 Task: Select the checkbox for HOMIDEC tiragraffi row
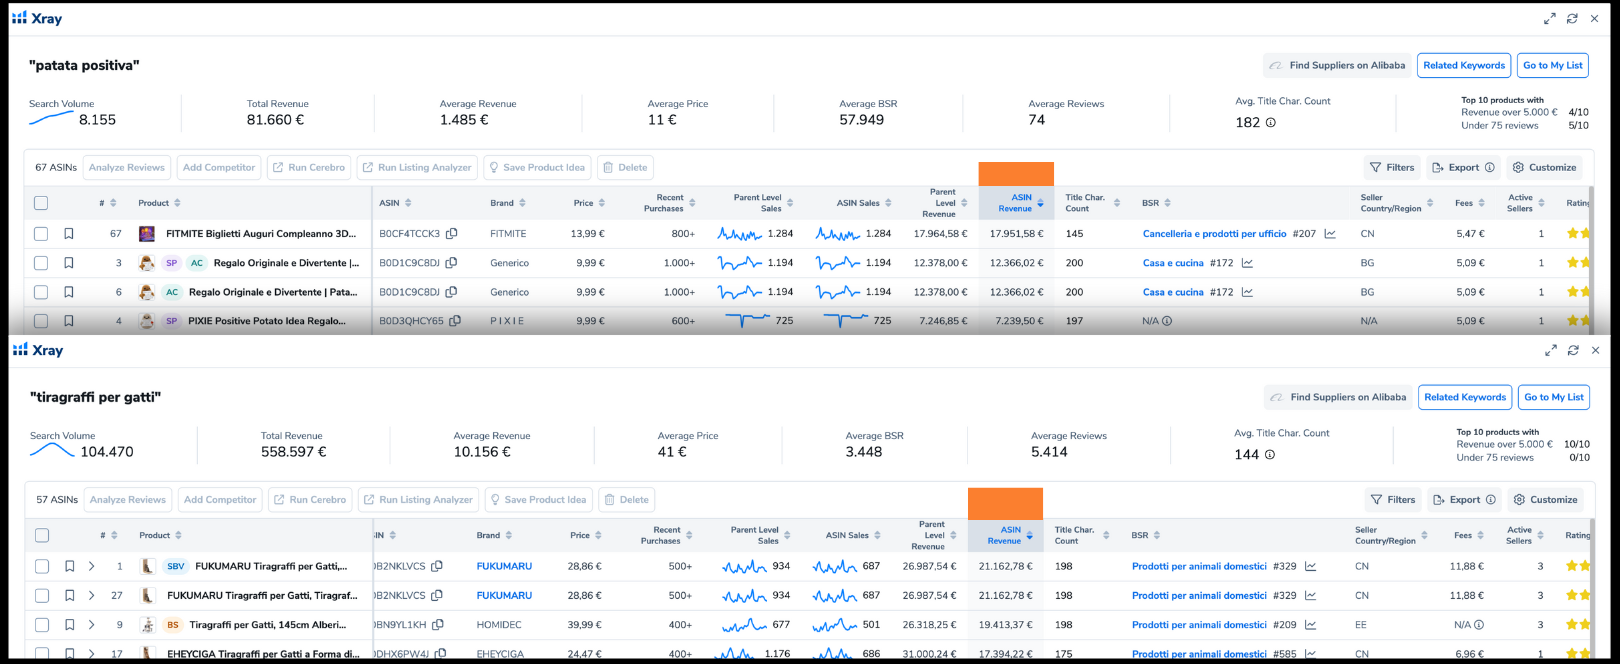tap(42, 625)
